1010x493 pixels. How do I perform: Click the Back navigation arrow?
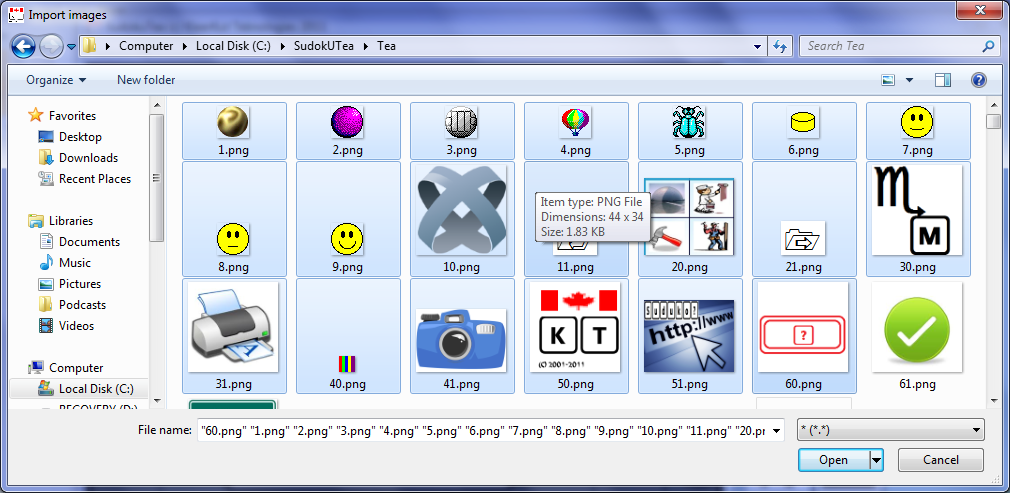pos(23,46)
